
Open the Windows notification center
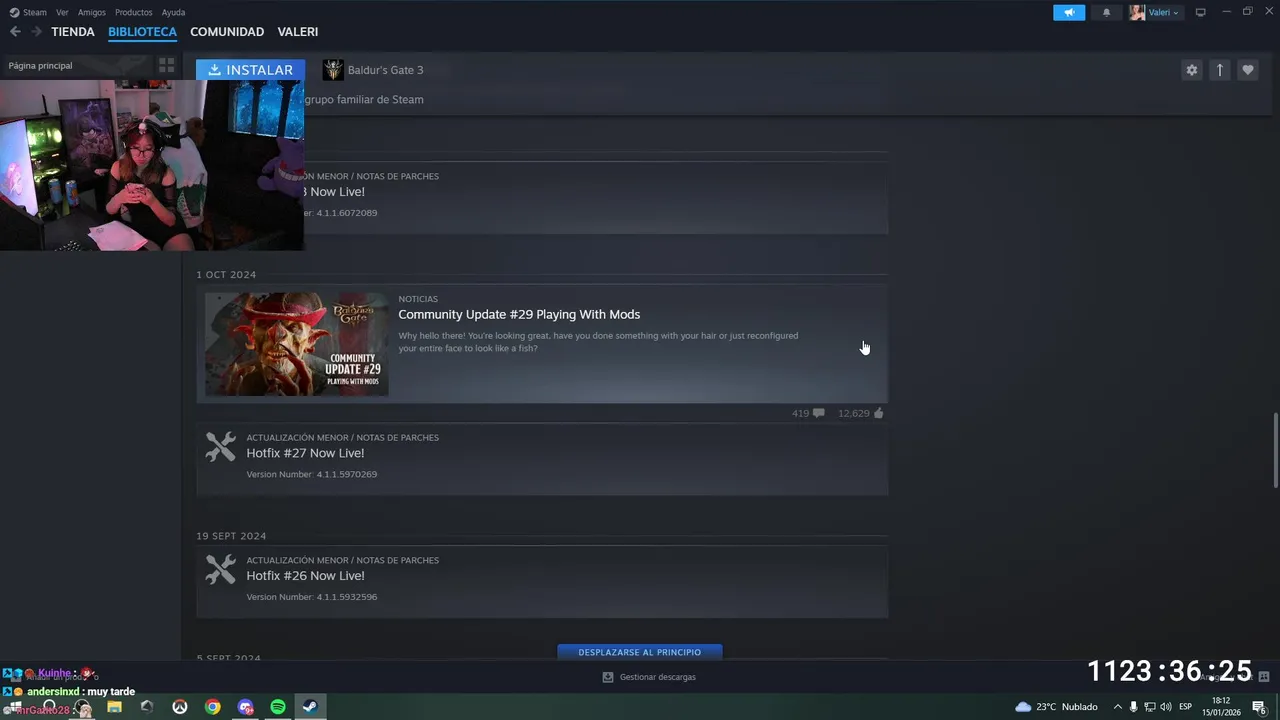point(1259,707)
